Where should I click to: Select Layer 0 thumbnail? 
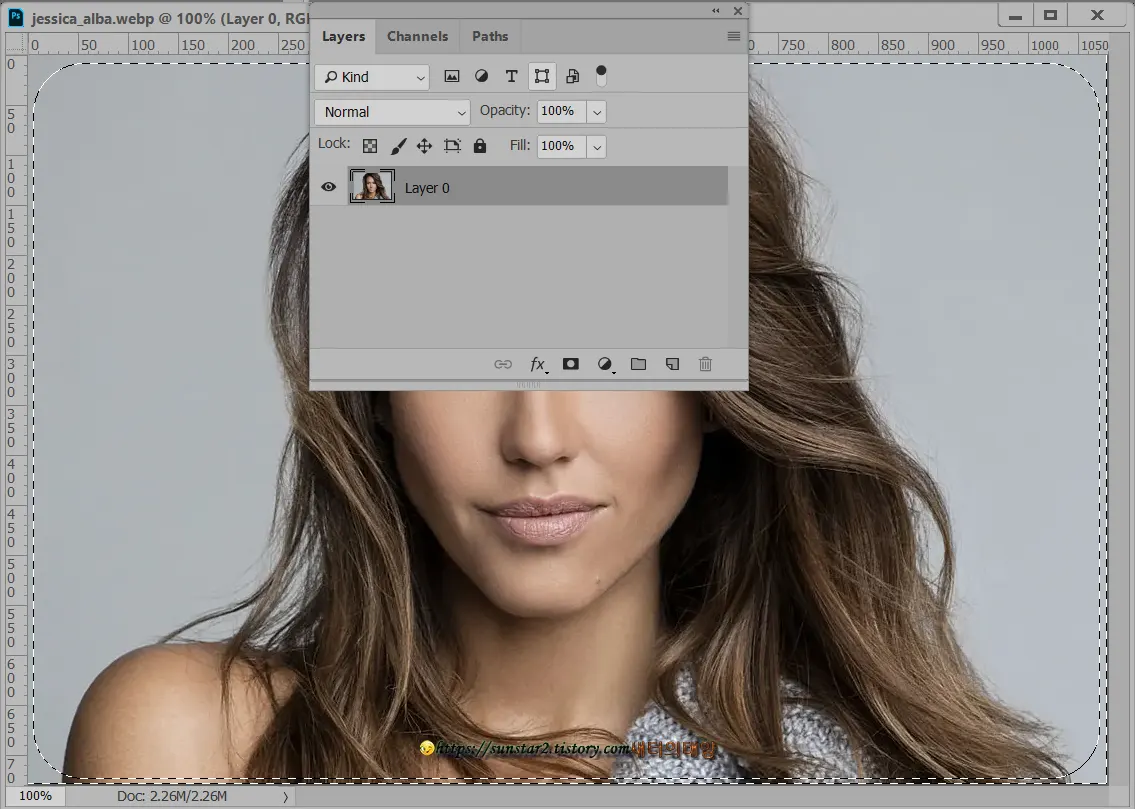coord(372,186)
